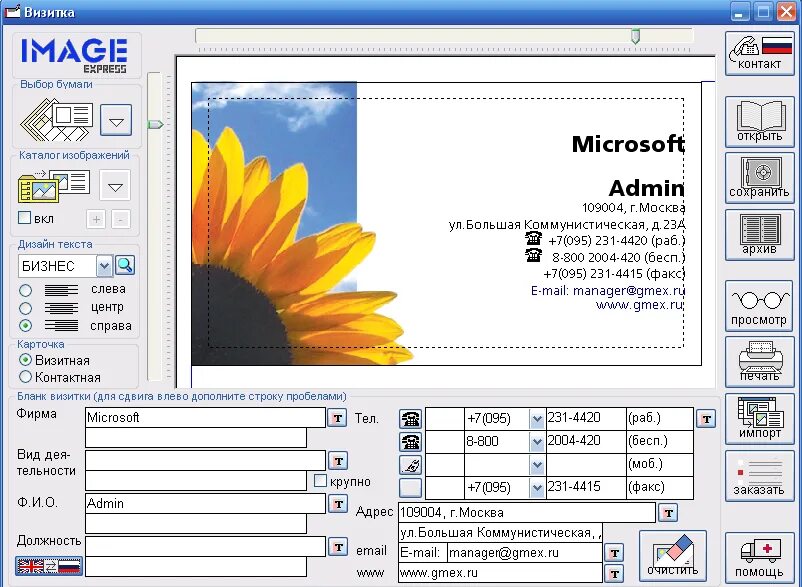The image size is (802, 587).
Task: Open code dropdown in (бесп.) phone row
Action: (537, 442)
